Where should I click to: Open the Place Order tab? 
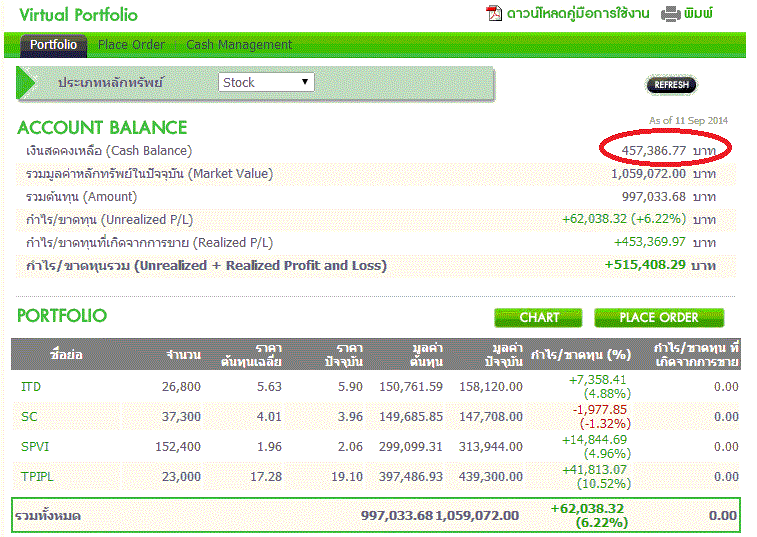click(x=131, y=45)
